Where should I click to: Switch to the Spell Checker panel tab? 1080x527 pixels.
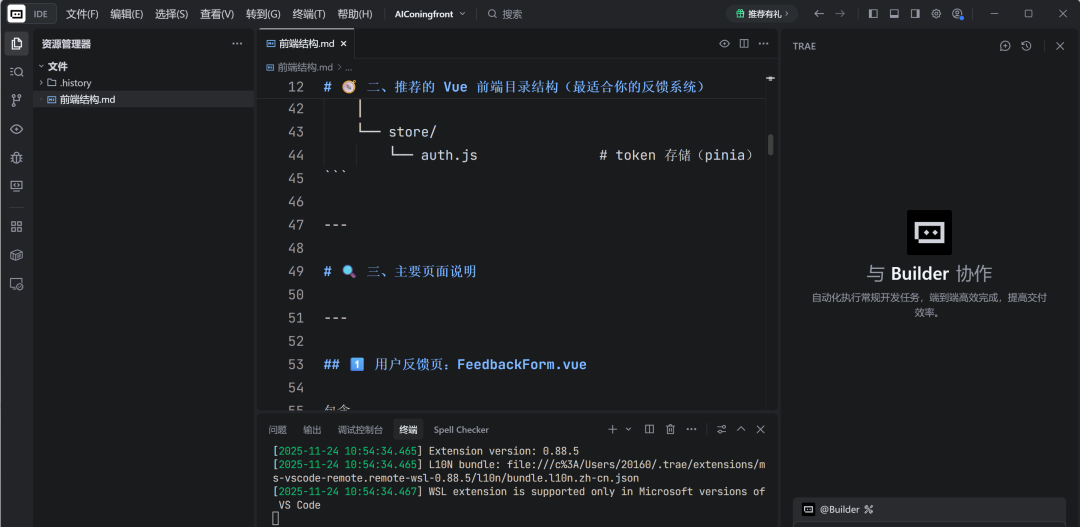pyautogui.click(x=461, y=429)
